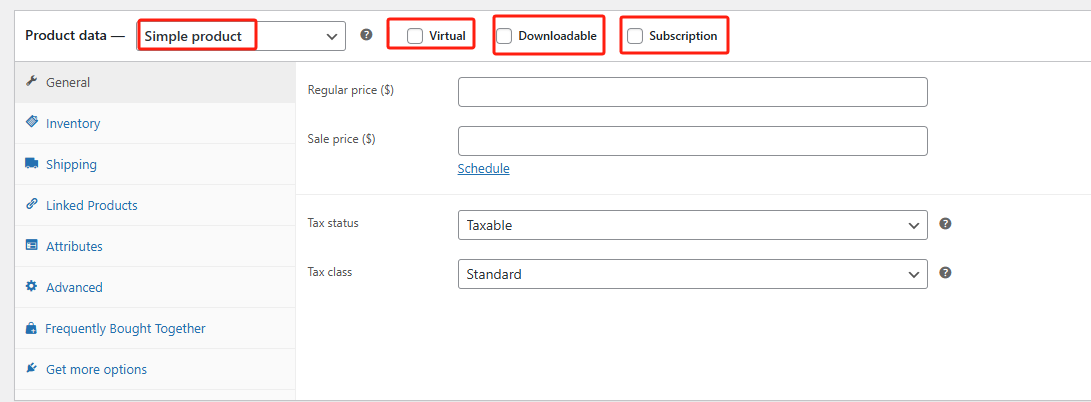1091x402 pixels.
Task: Click the Attributes list icon
Action: click(x=31, y=246)
